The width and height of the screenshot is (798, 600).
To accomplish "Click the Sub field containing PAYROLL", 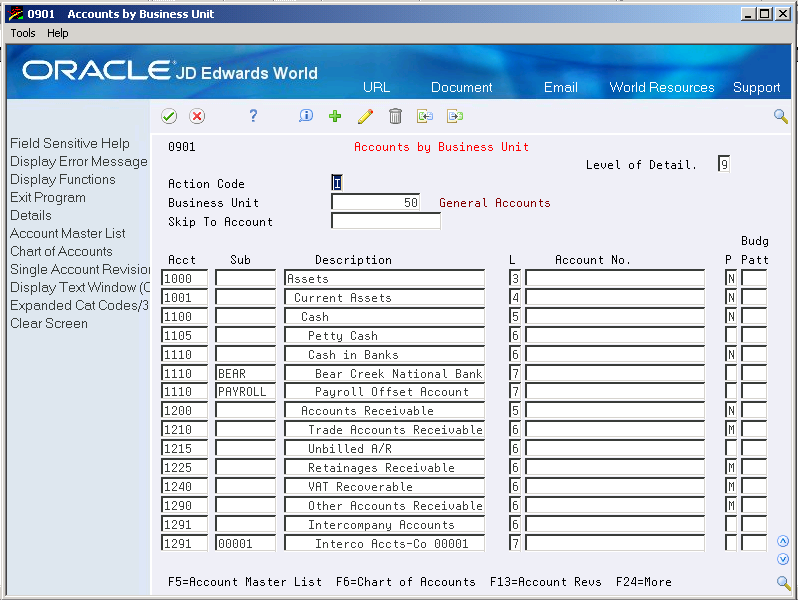I will pos(245,391).
